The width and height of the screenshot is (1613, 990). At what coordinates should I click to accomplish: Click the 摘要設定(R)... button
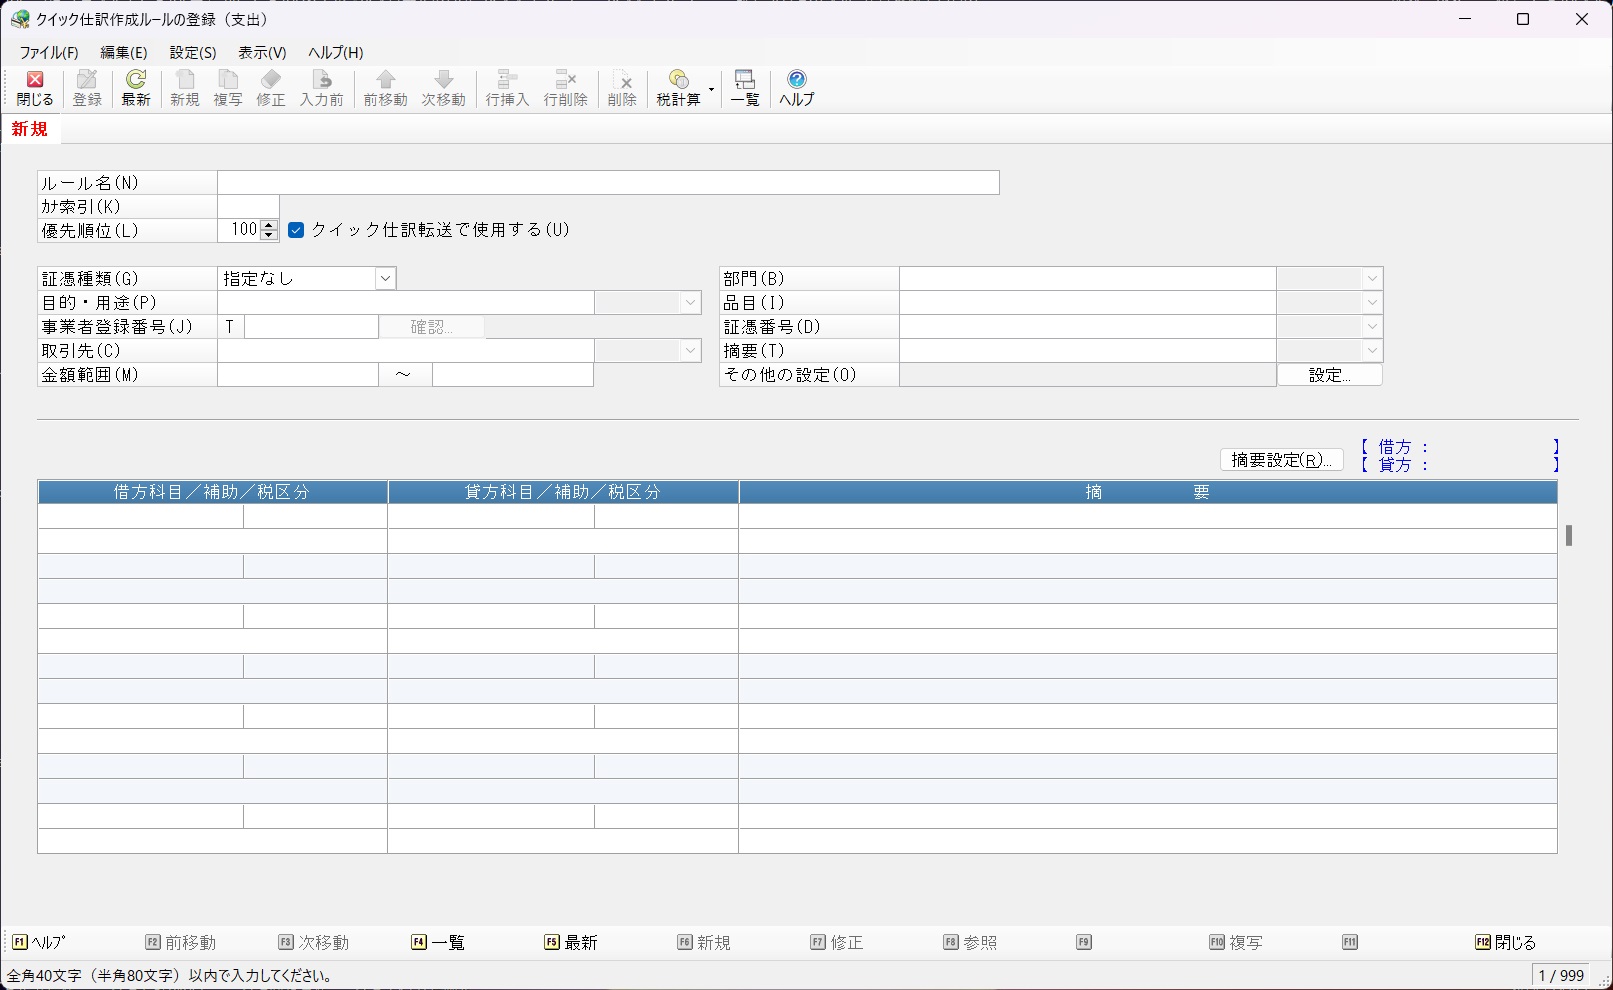point(1281,460)
